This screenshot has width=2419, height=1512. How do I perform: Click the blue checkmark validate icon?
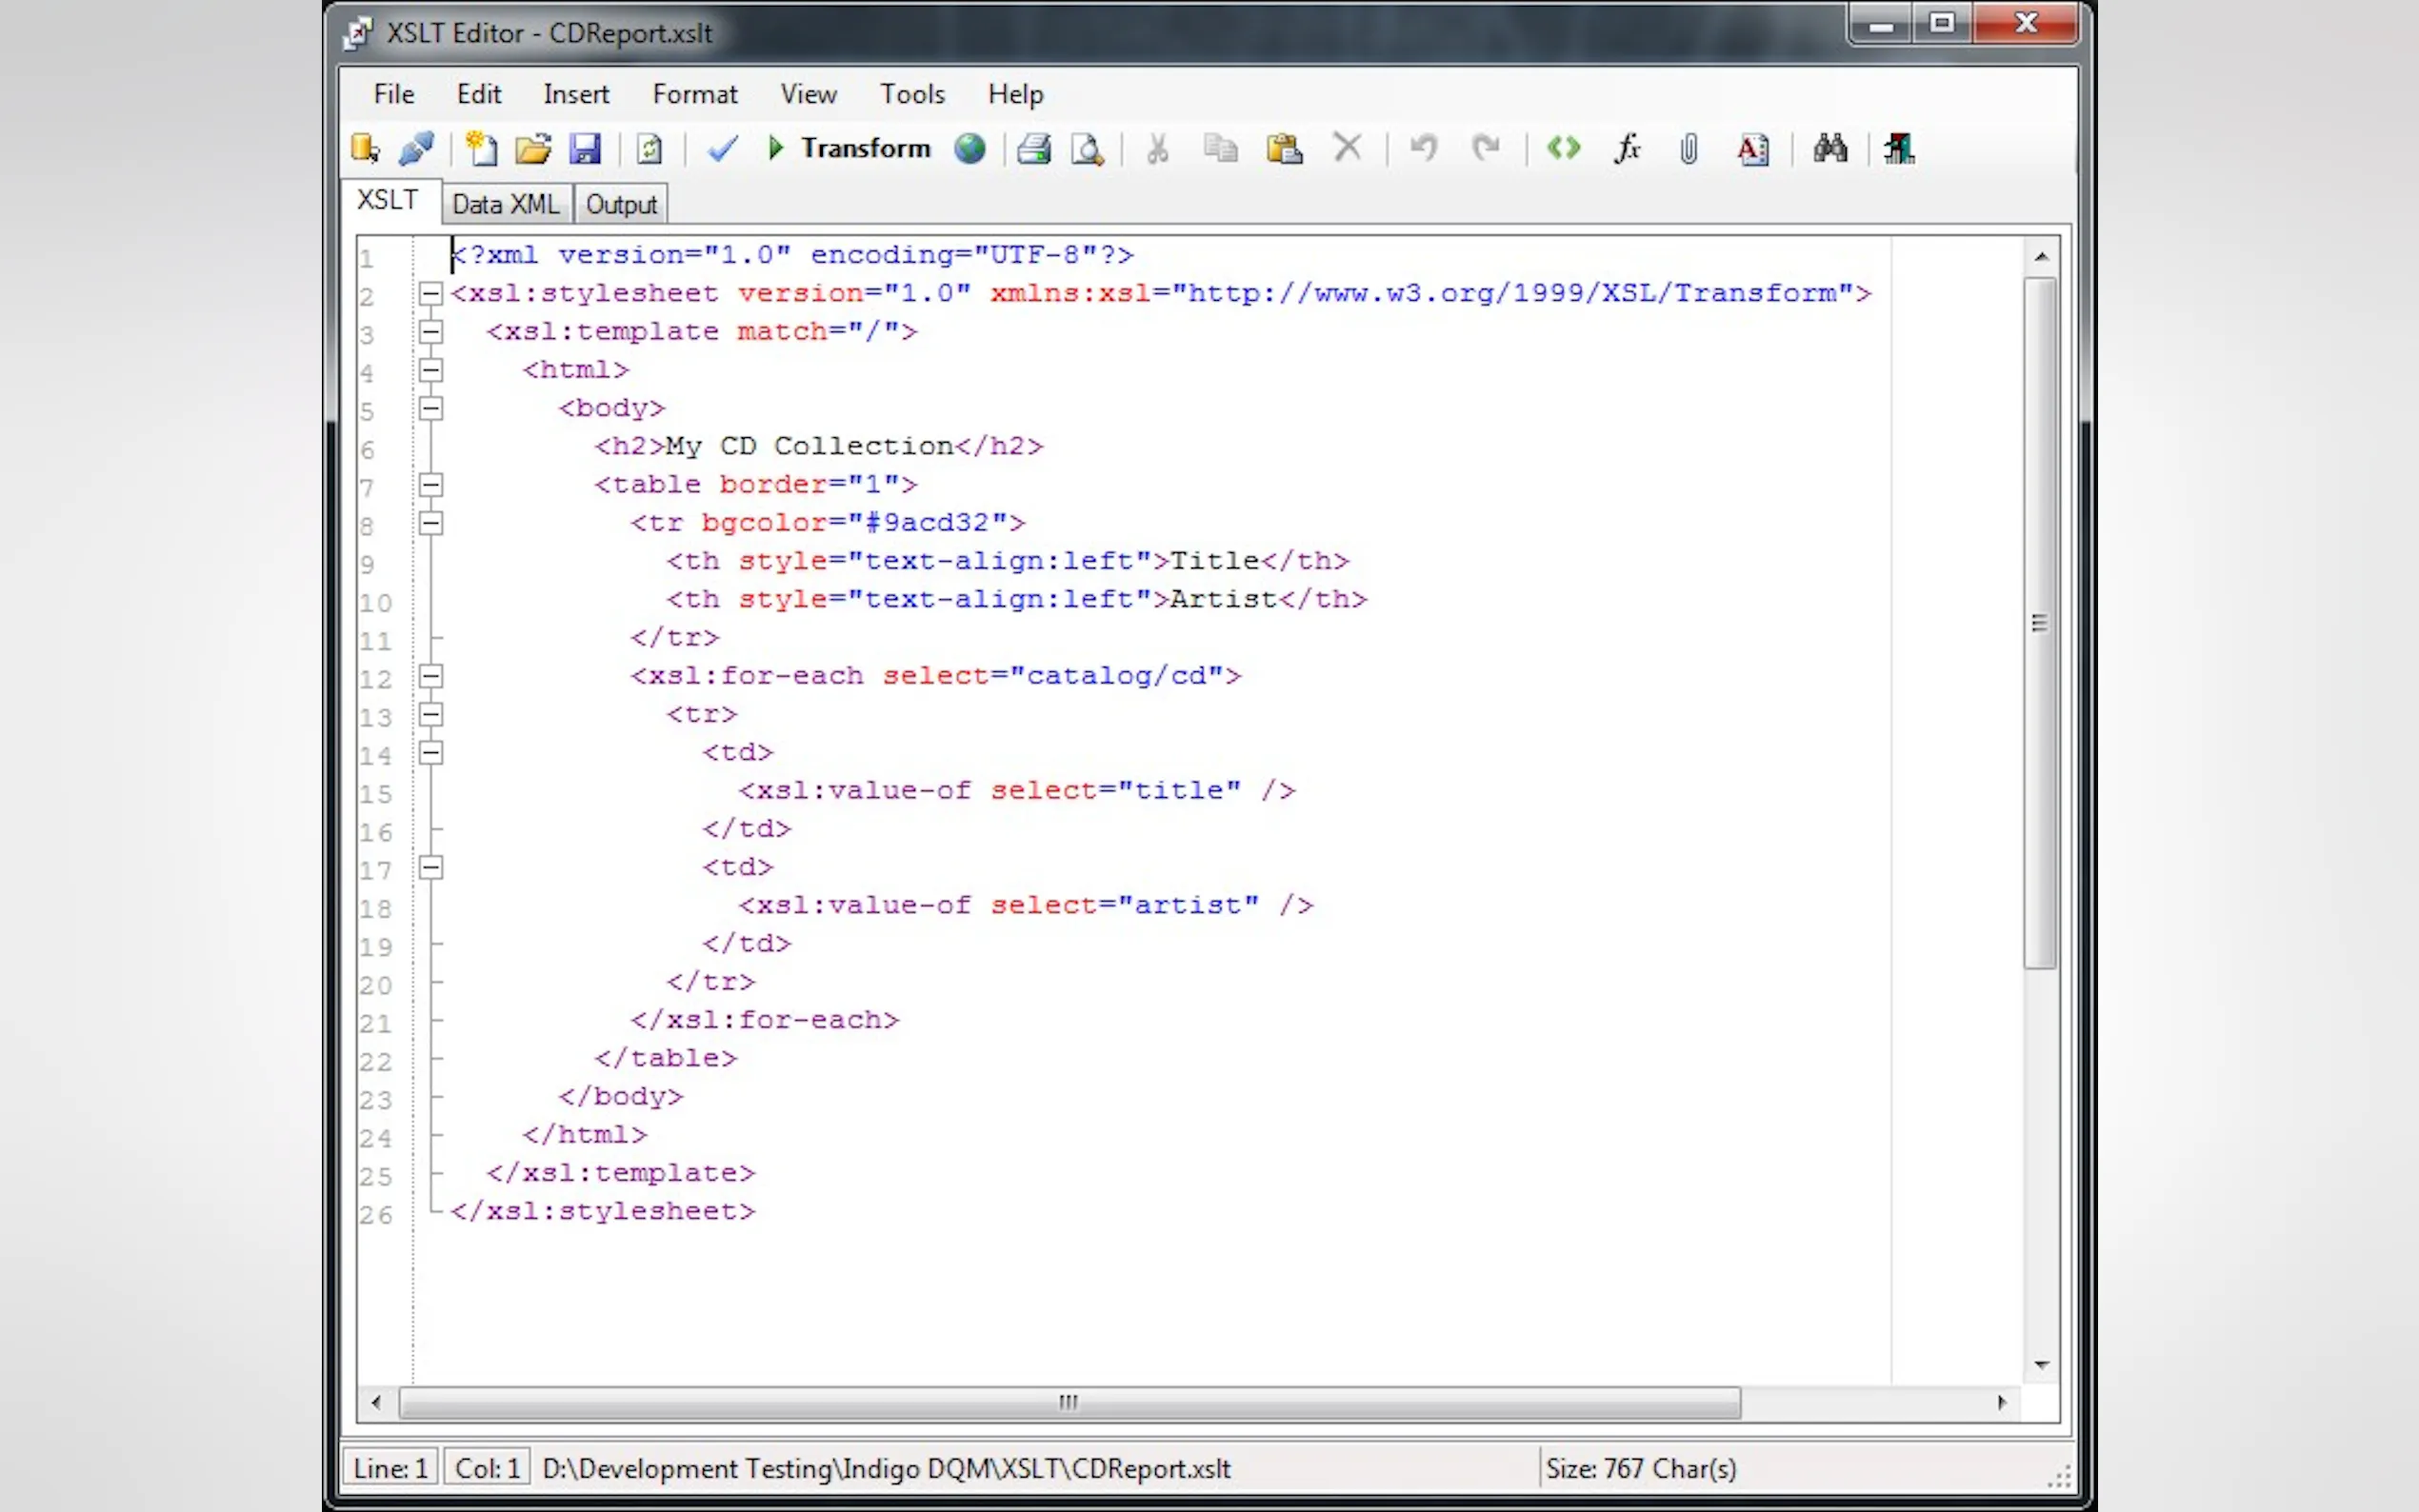point(722,149)
